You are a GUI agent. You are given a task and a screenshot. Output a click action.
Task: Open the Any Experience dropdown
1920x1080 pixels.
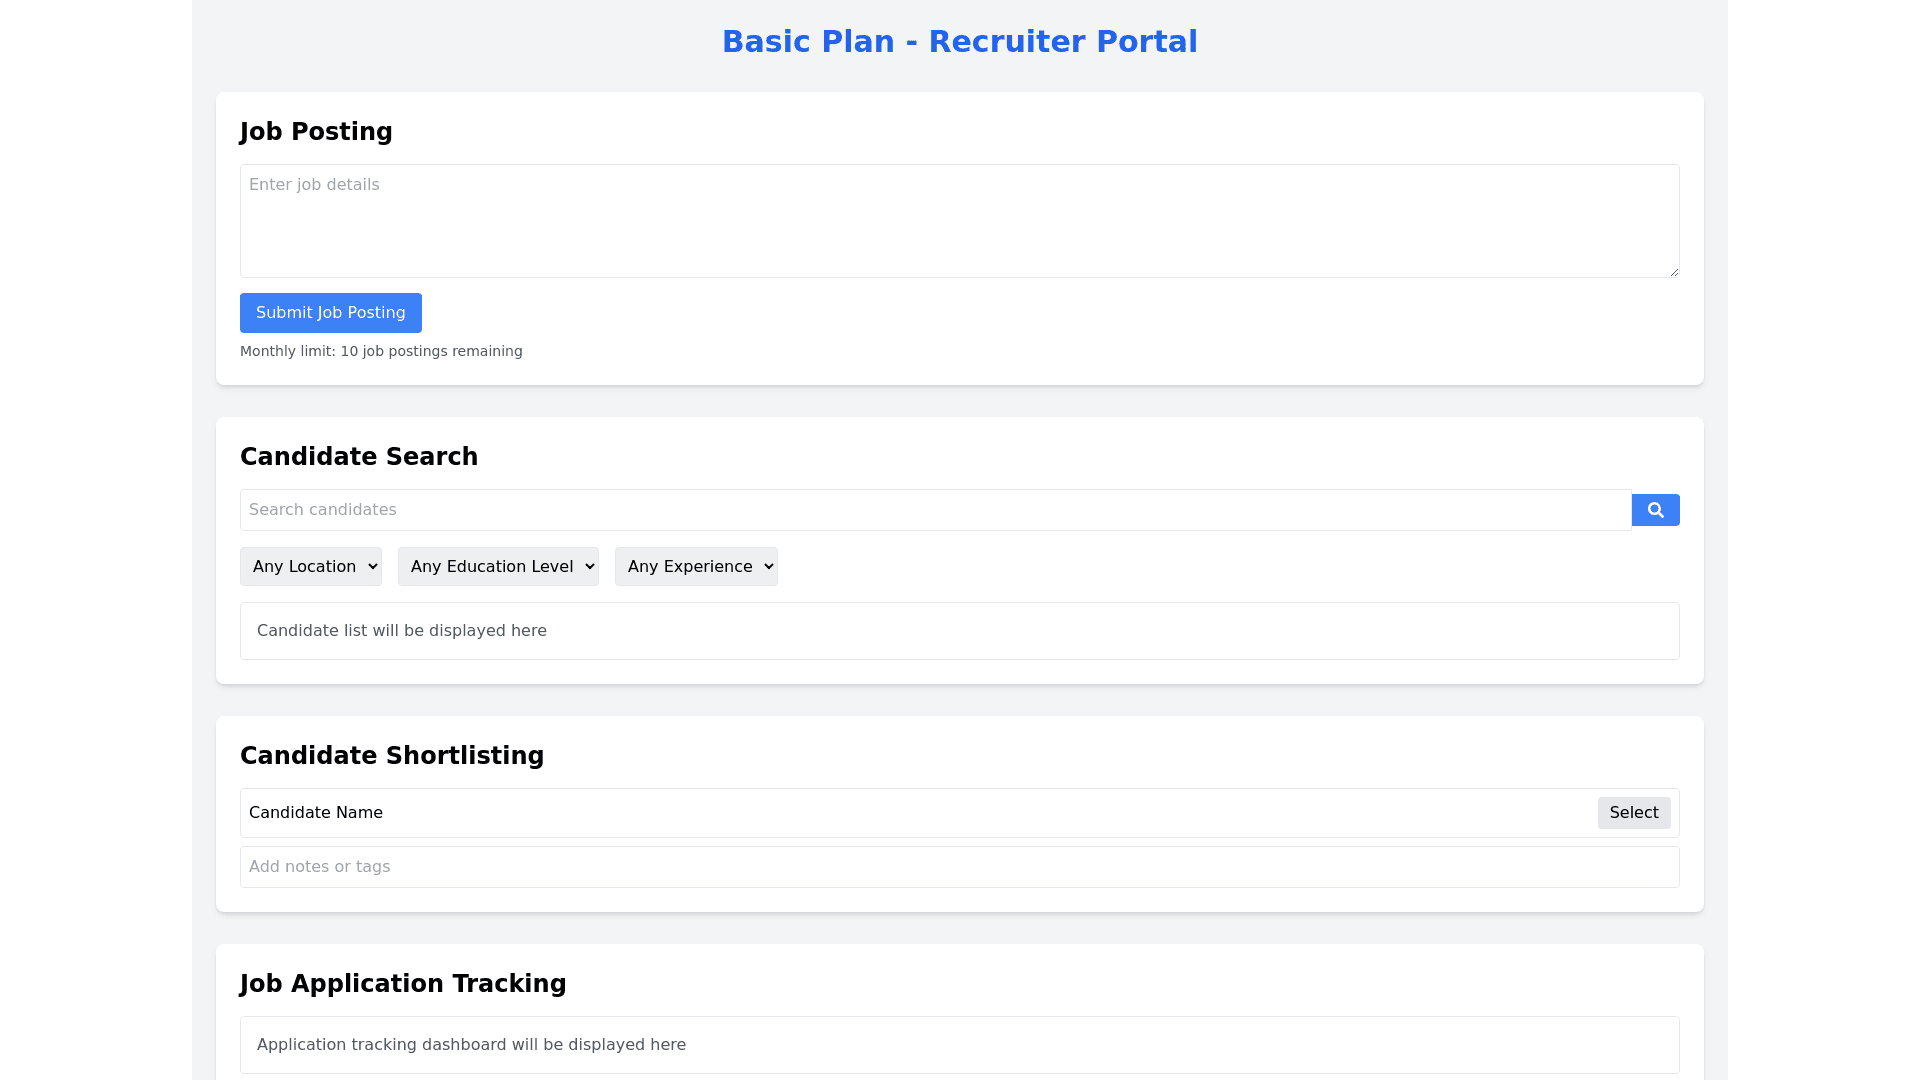click(x=695, y=567)
